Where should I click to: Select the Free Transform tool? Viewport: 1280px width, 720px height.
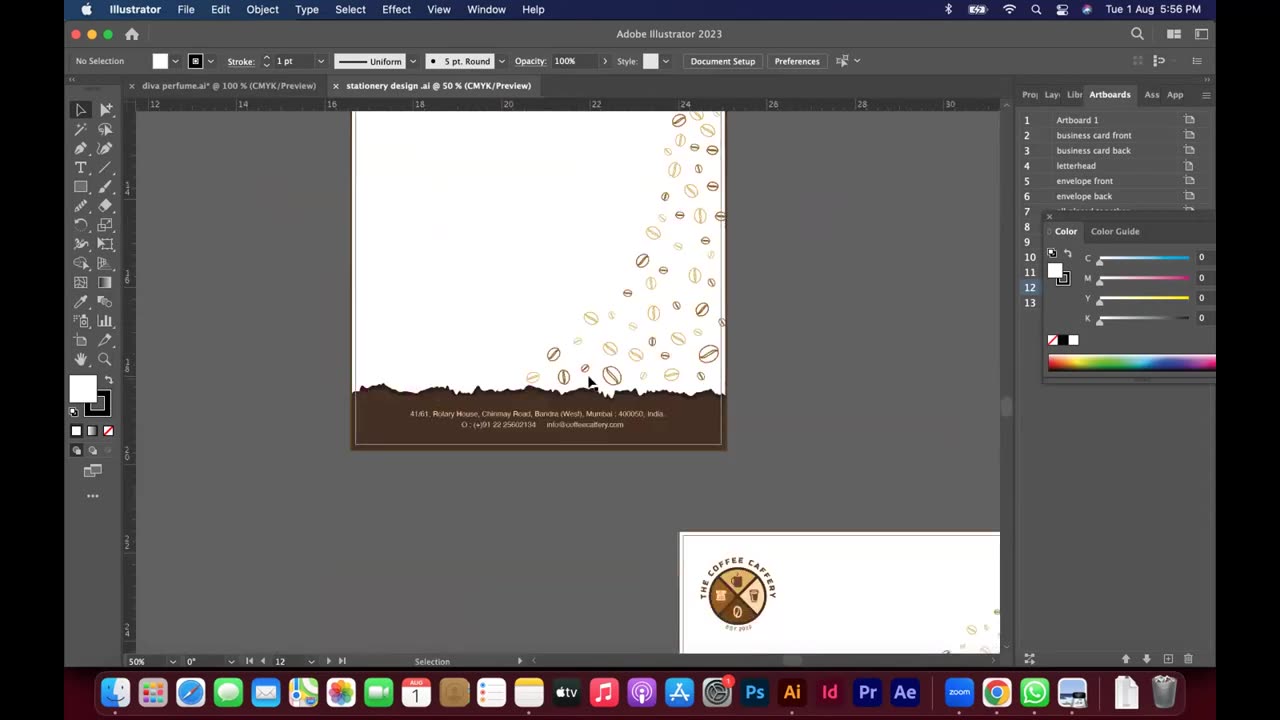(x=105, y=244)
